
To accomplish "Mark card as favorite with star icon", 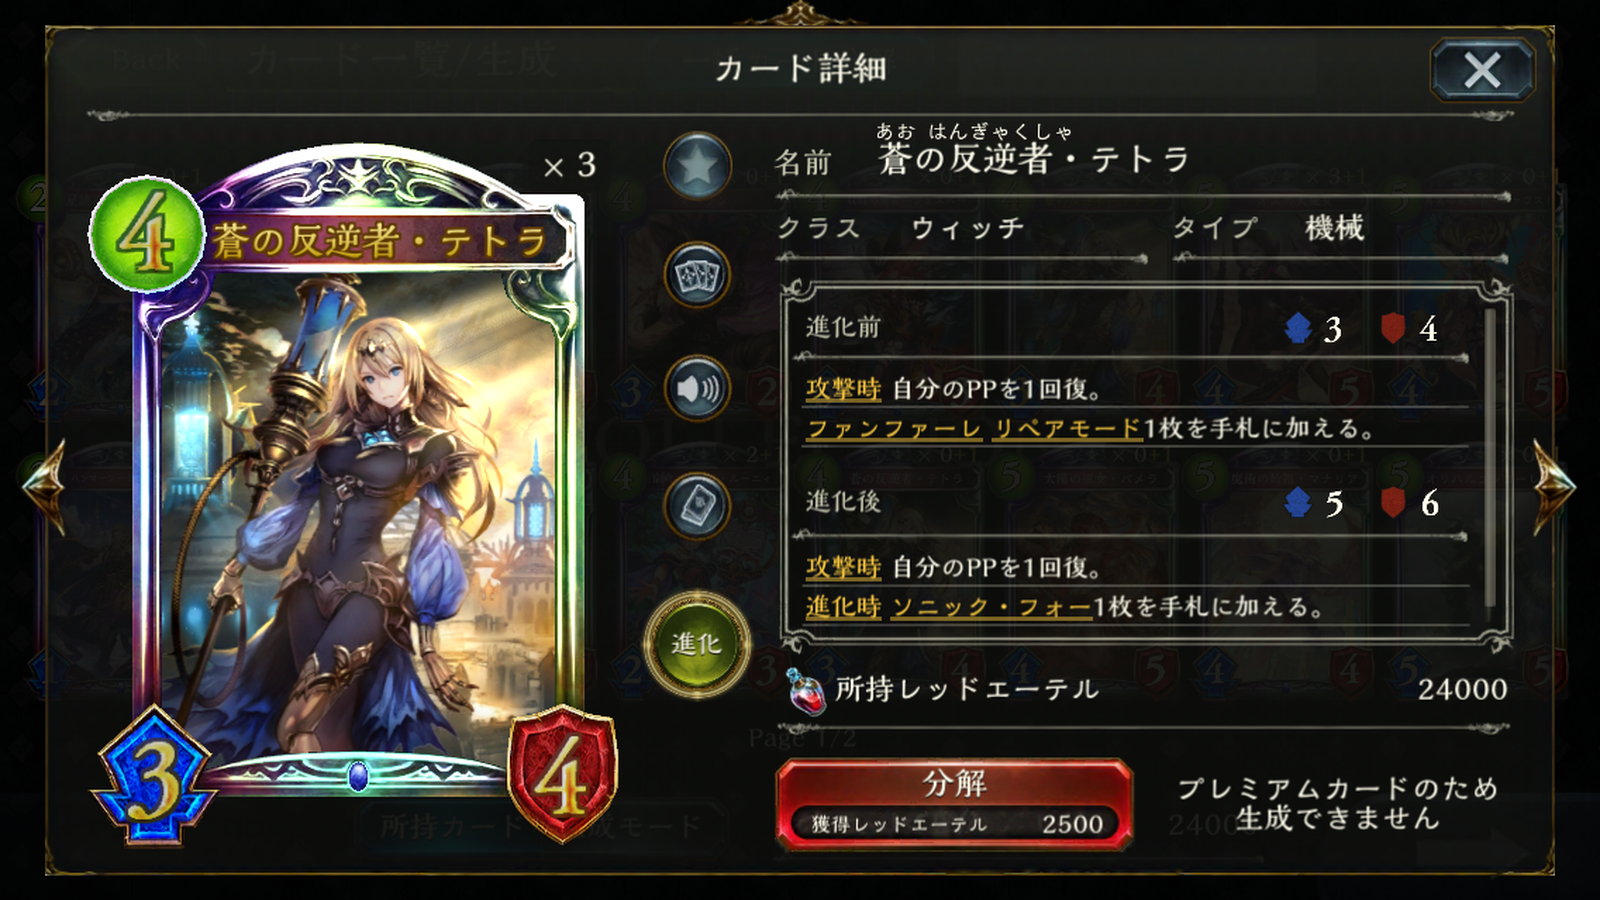I will click(697, 165).
